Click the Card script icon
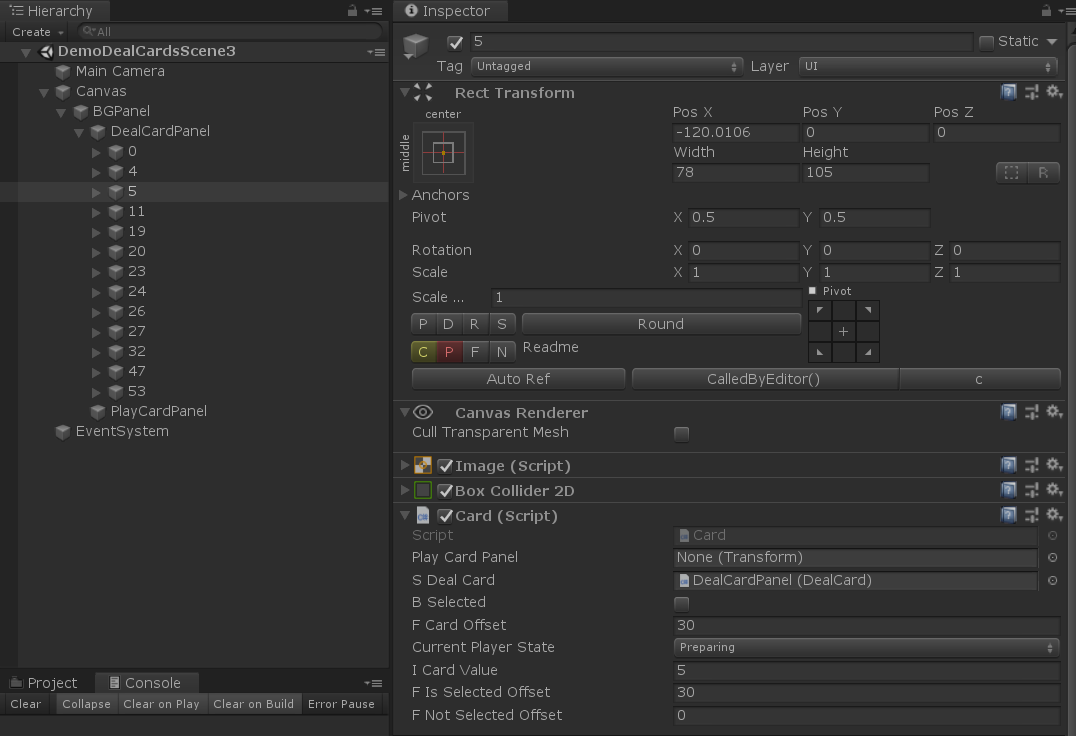Viewport: 1076px width, 736px height. coord(422,515)
